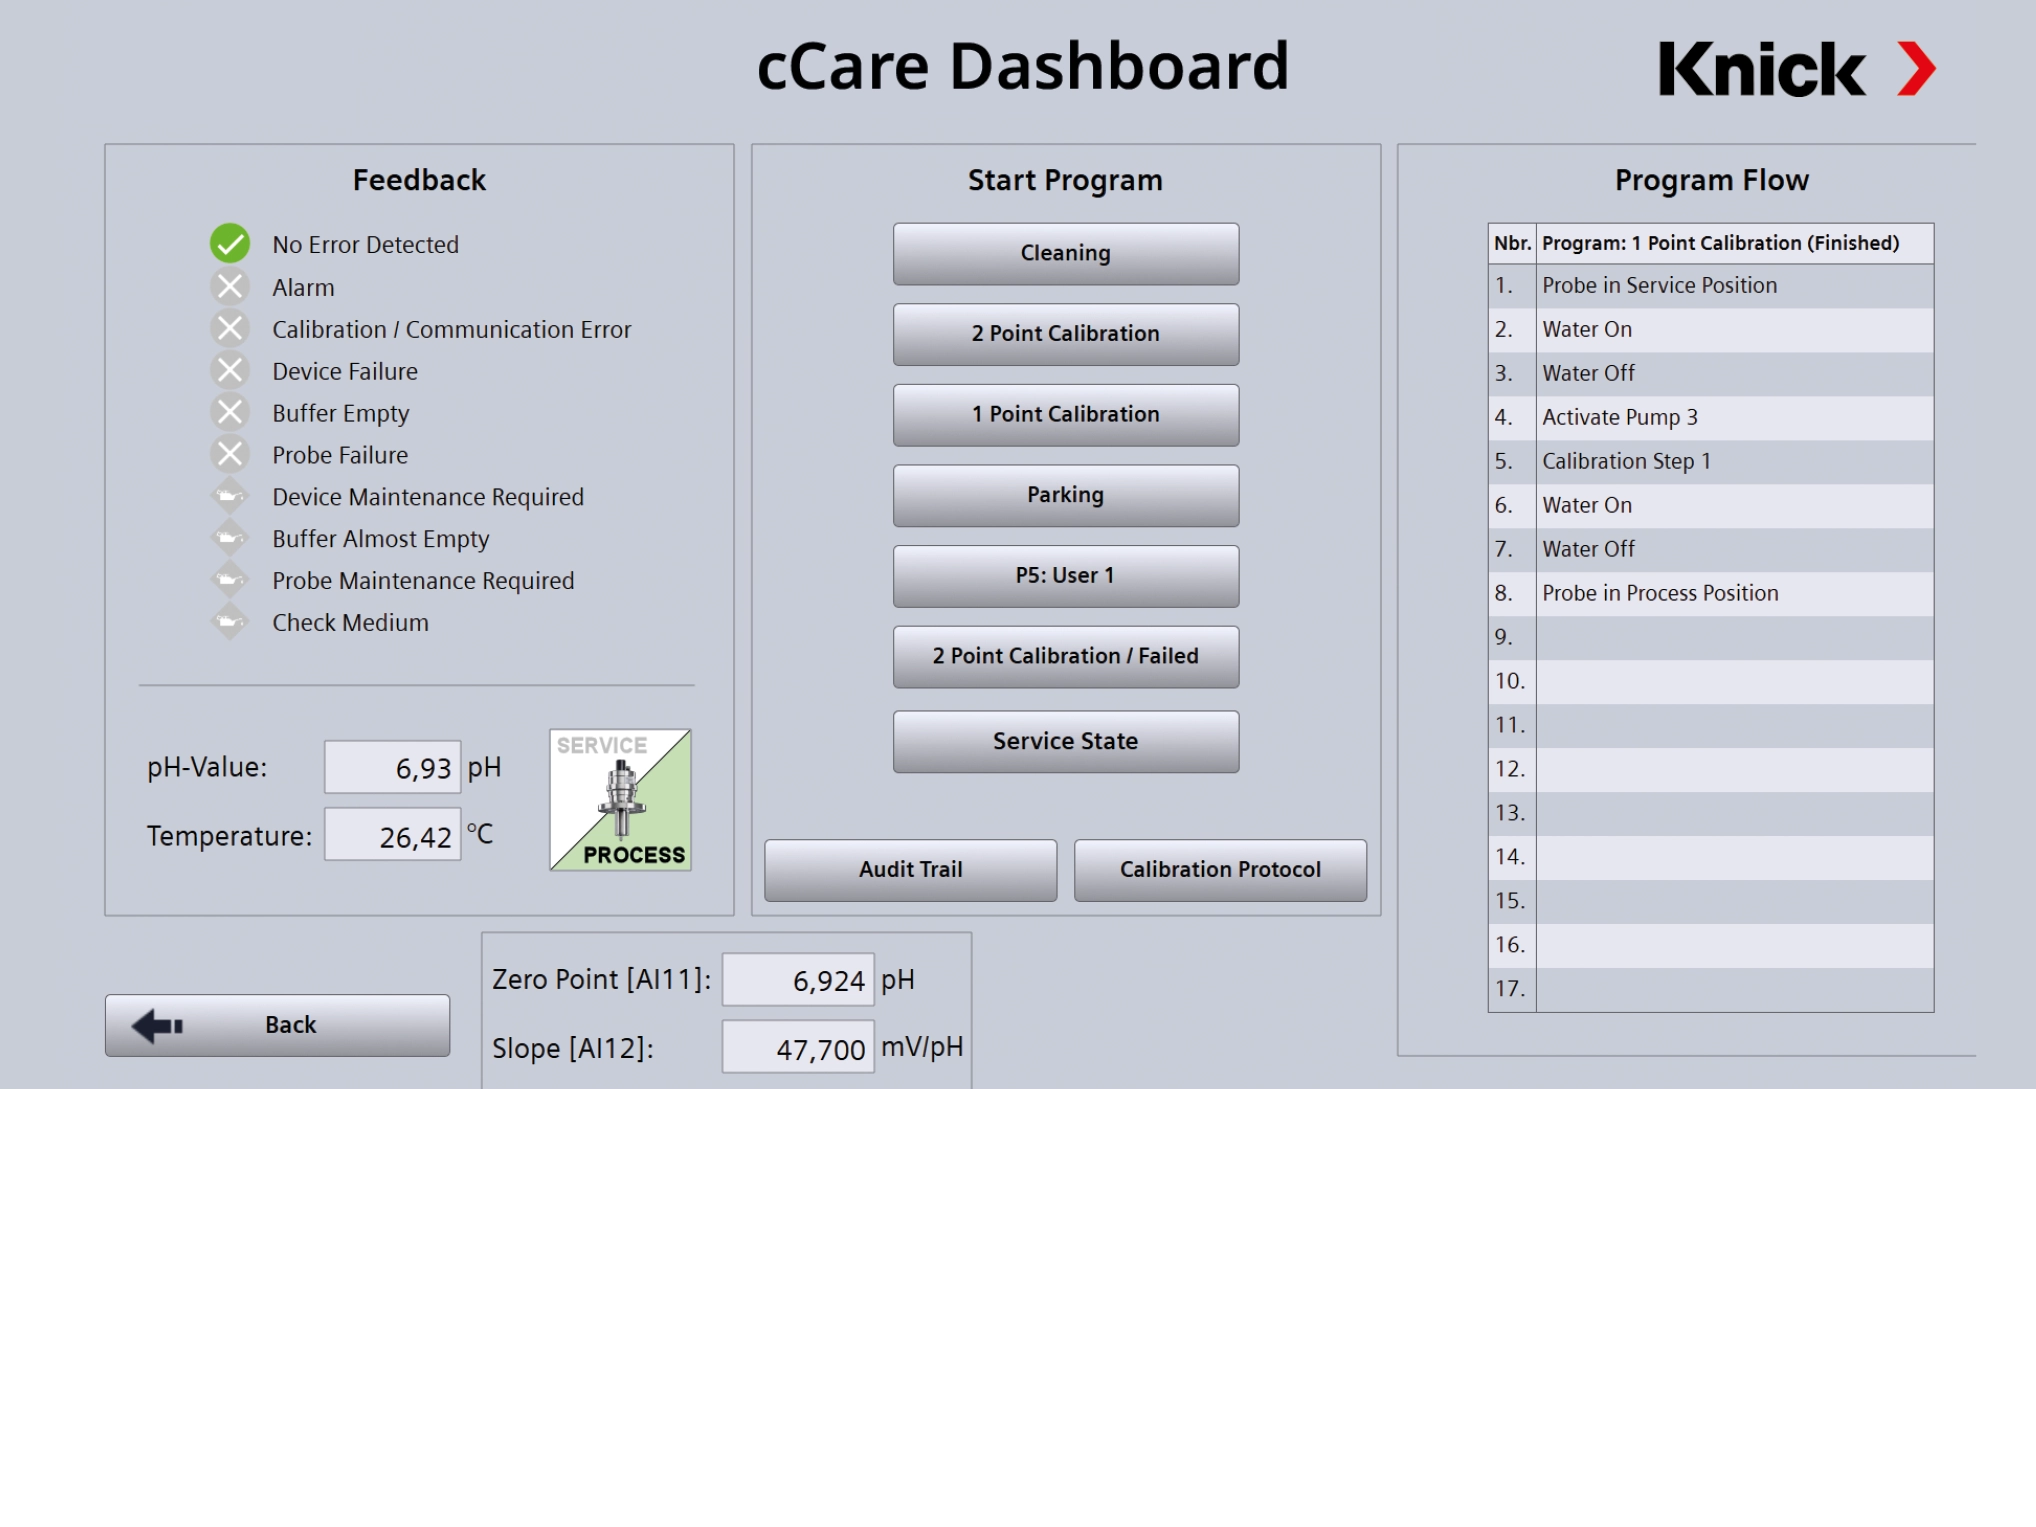The width and height of the screenshot is (2036, 1527).
Task: Click the Device Maintenance Required indicator
Action: (230, 496)
